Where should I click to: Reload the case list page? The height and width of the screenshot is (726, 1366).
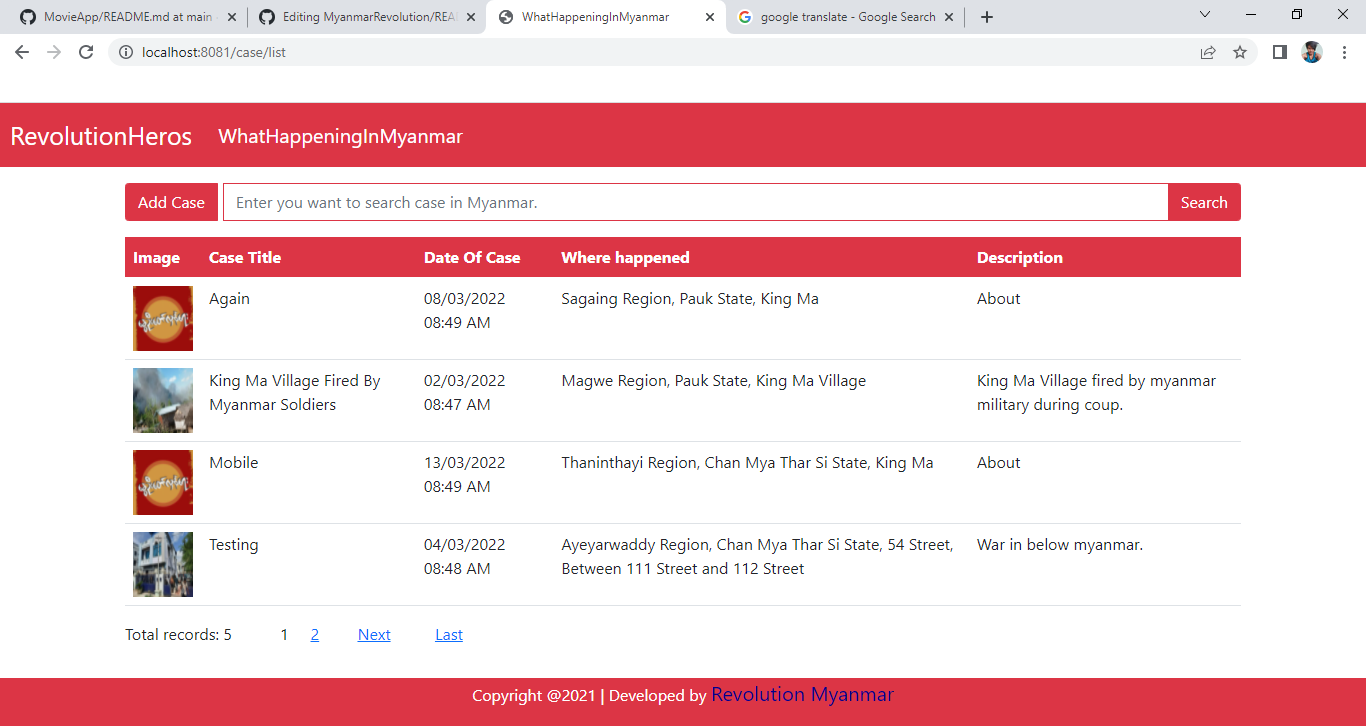coord(85,52)
